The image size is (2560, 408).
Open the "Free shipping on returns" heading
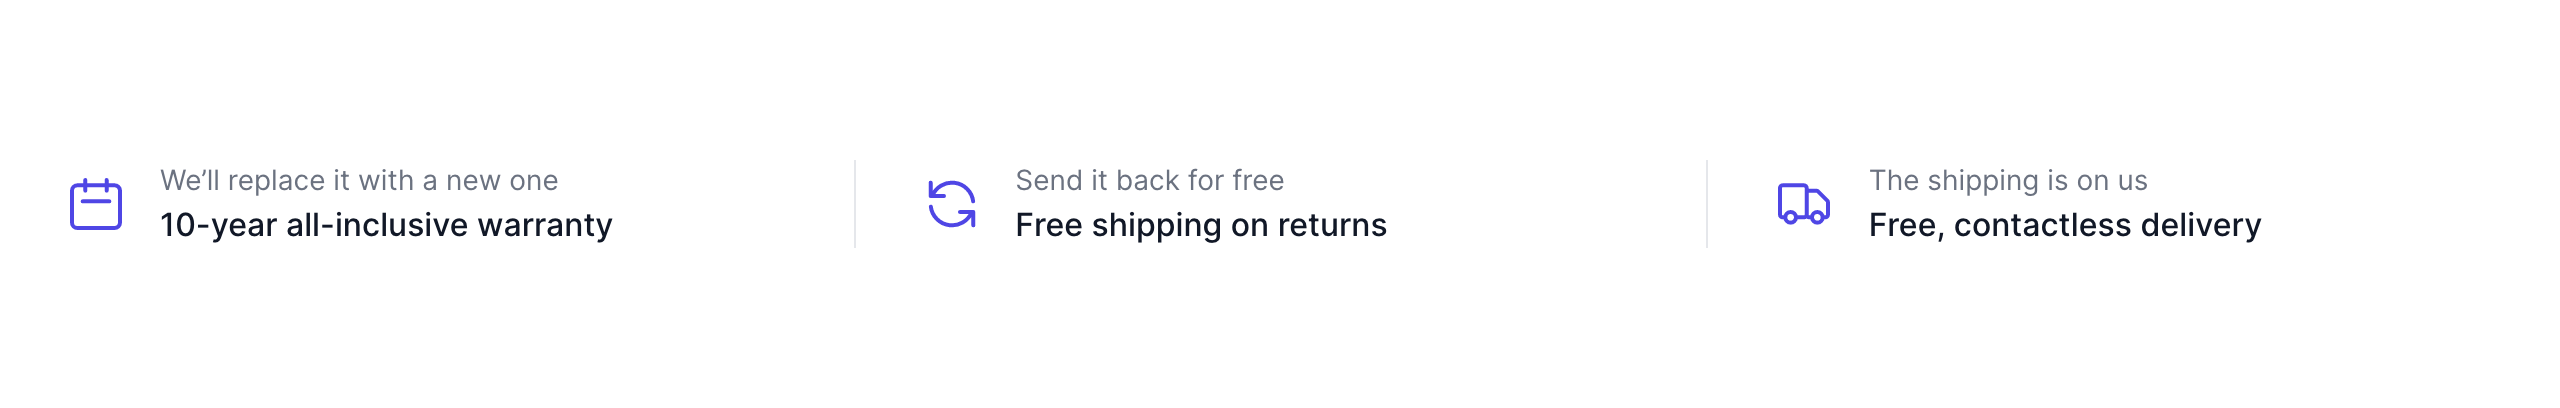(1200, 225)
